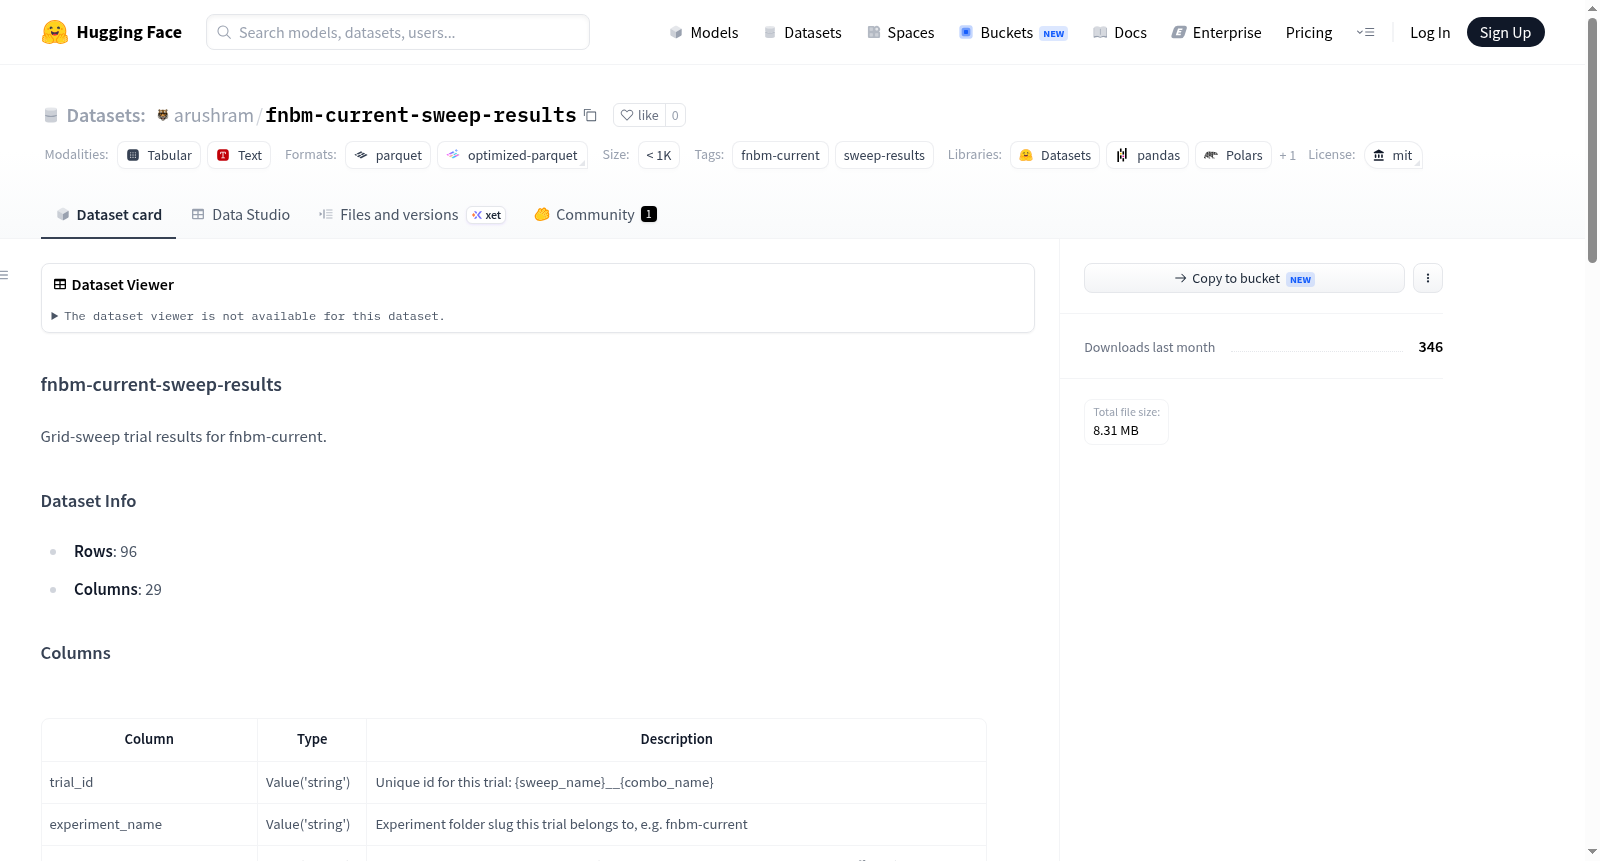Open Buckets in the top navigation
This screenshot has width=1600, height=861.
[1013, 32]
